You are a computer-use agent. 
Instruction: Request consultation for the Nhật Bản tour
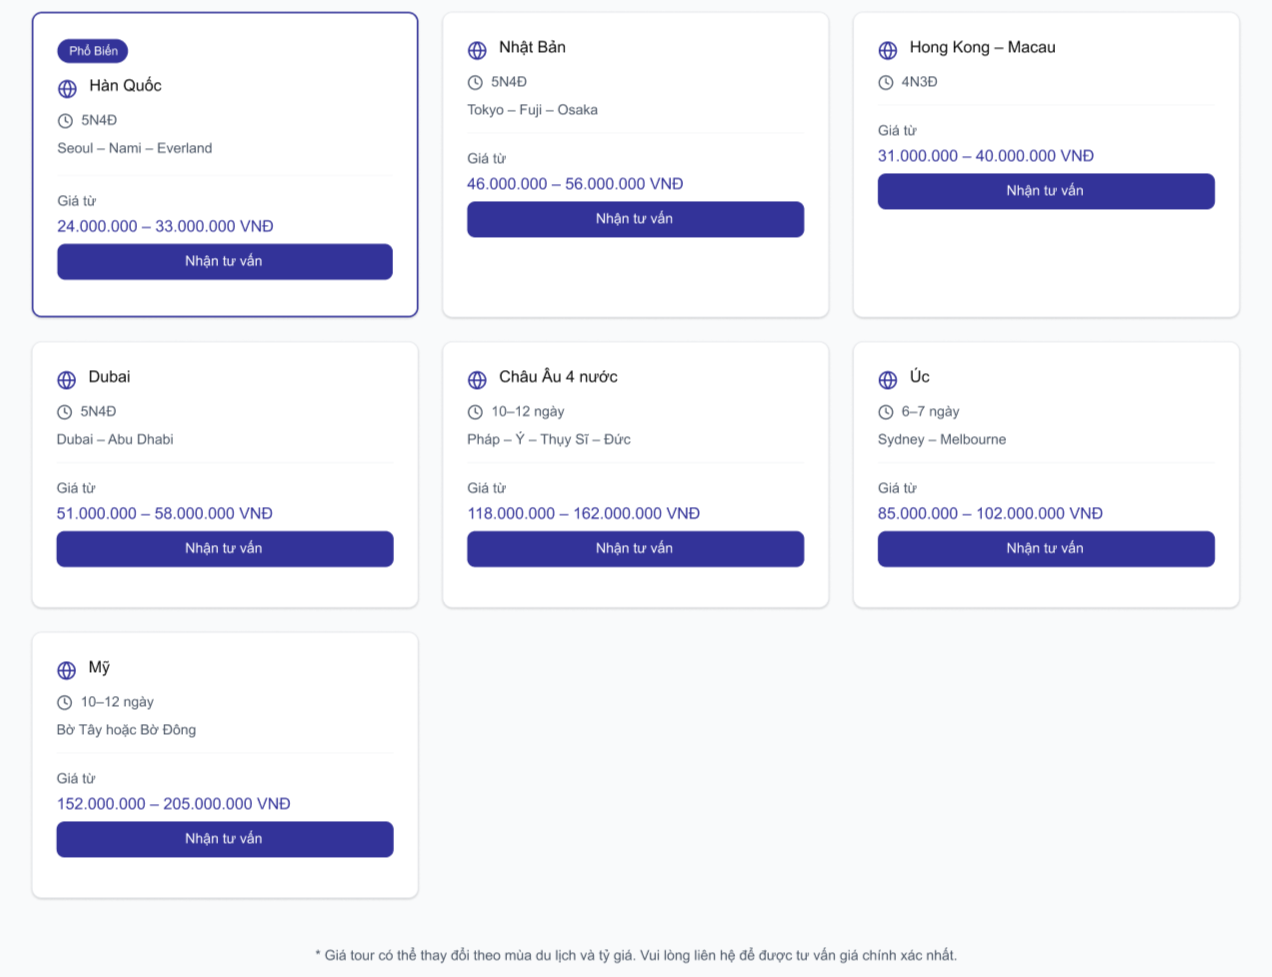635,219
